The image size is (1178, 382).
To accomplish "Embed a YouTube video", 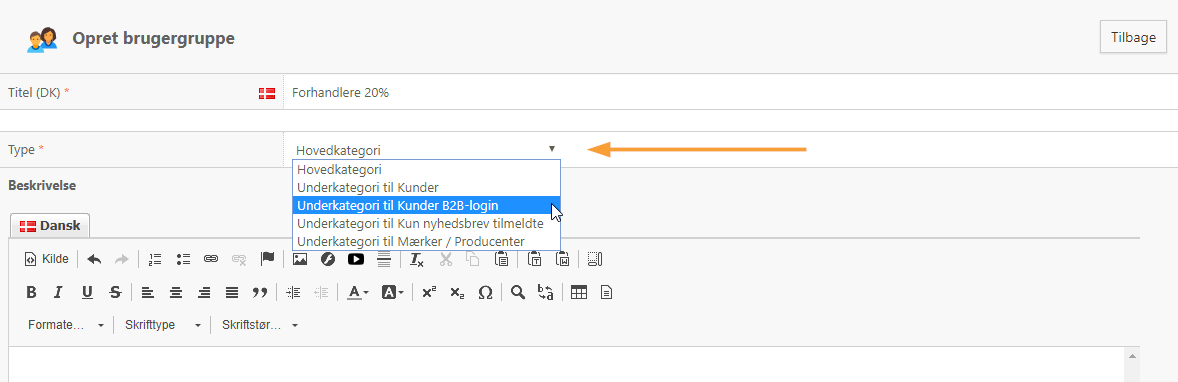I will [355, 259].
